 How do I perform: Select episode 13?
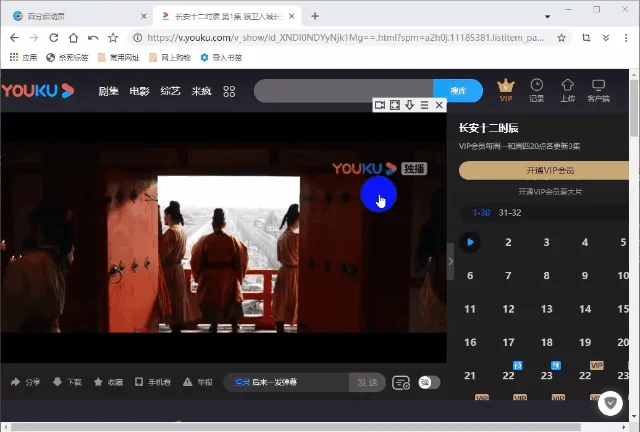pyautogui.click(x=547, y=309)
